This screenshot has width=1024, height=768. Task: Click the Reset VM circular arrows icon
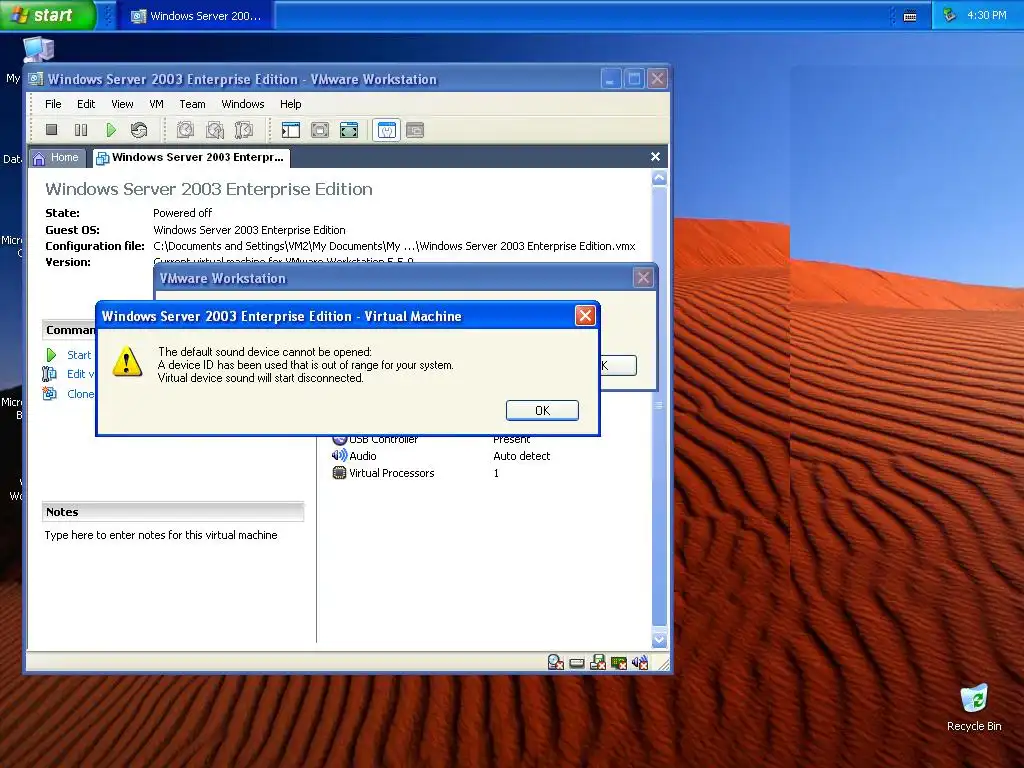[x=138, y=130]
